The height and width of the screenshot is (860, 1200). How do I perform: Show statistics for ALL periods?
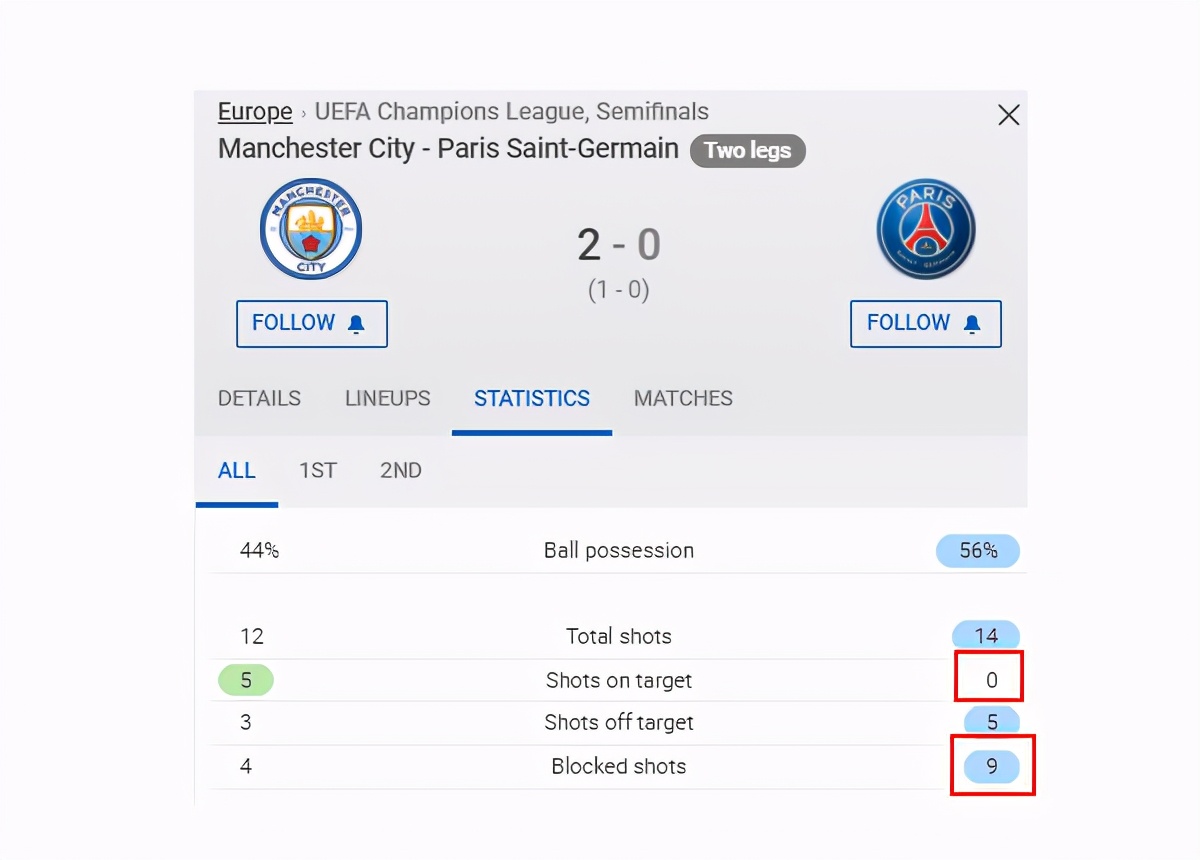237,470
